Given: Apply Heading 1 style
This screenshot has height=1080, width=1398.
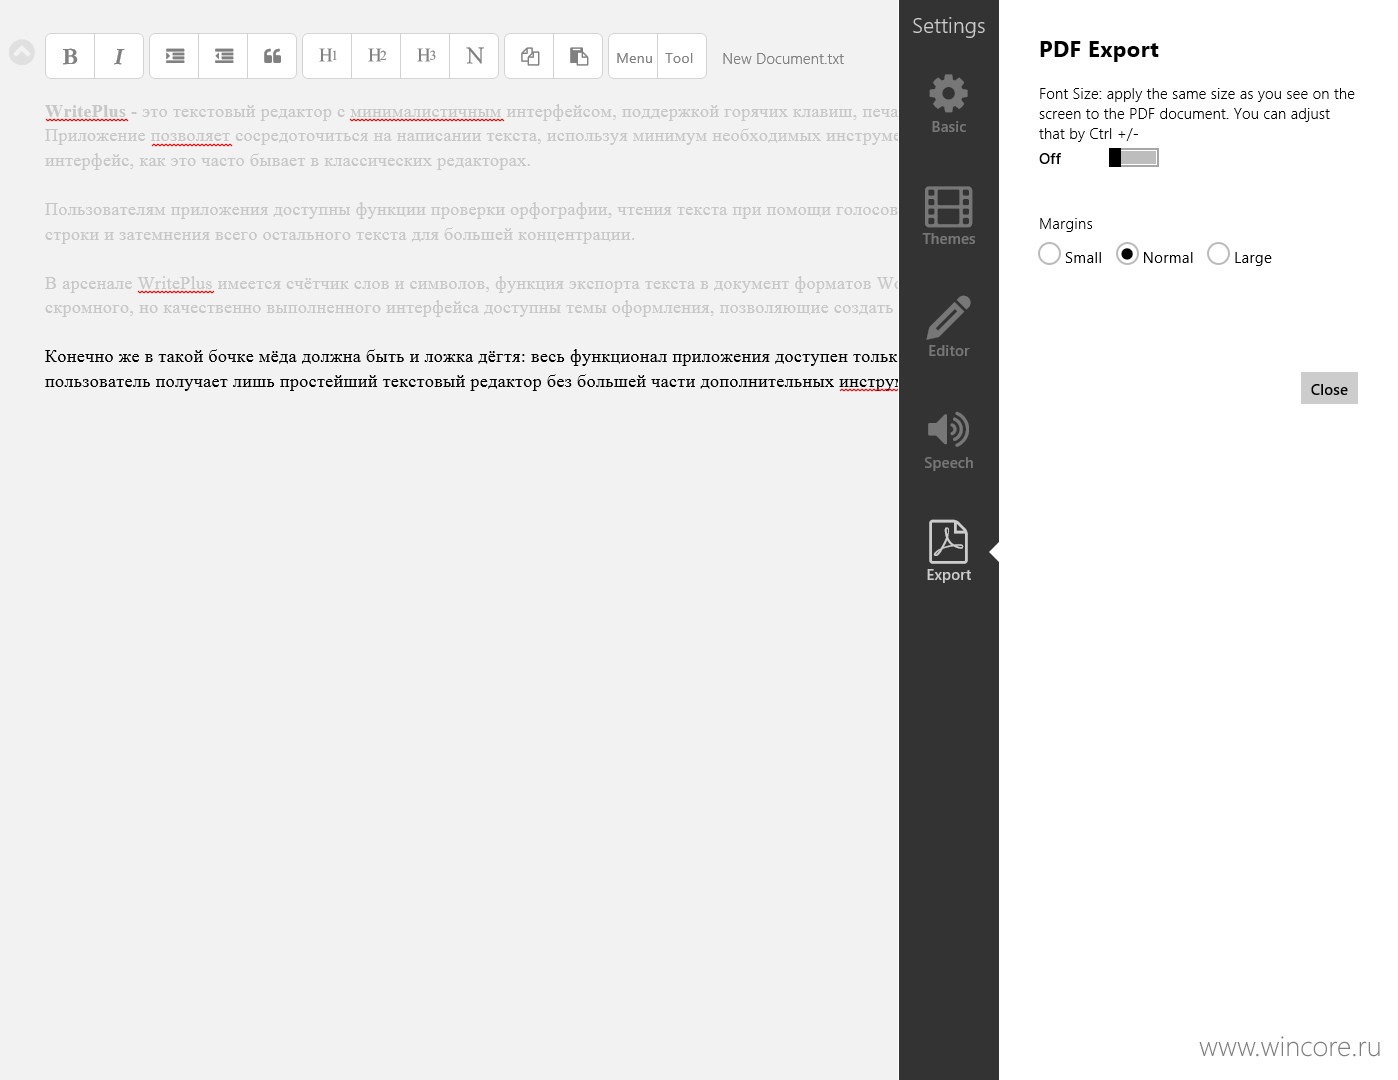Looking at the screenshot, I should tap(328, 56).
